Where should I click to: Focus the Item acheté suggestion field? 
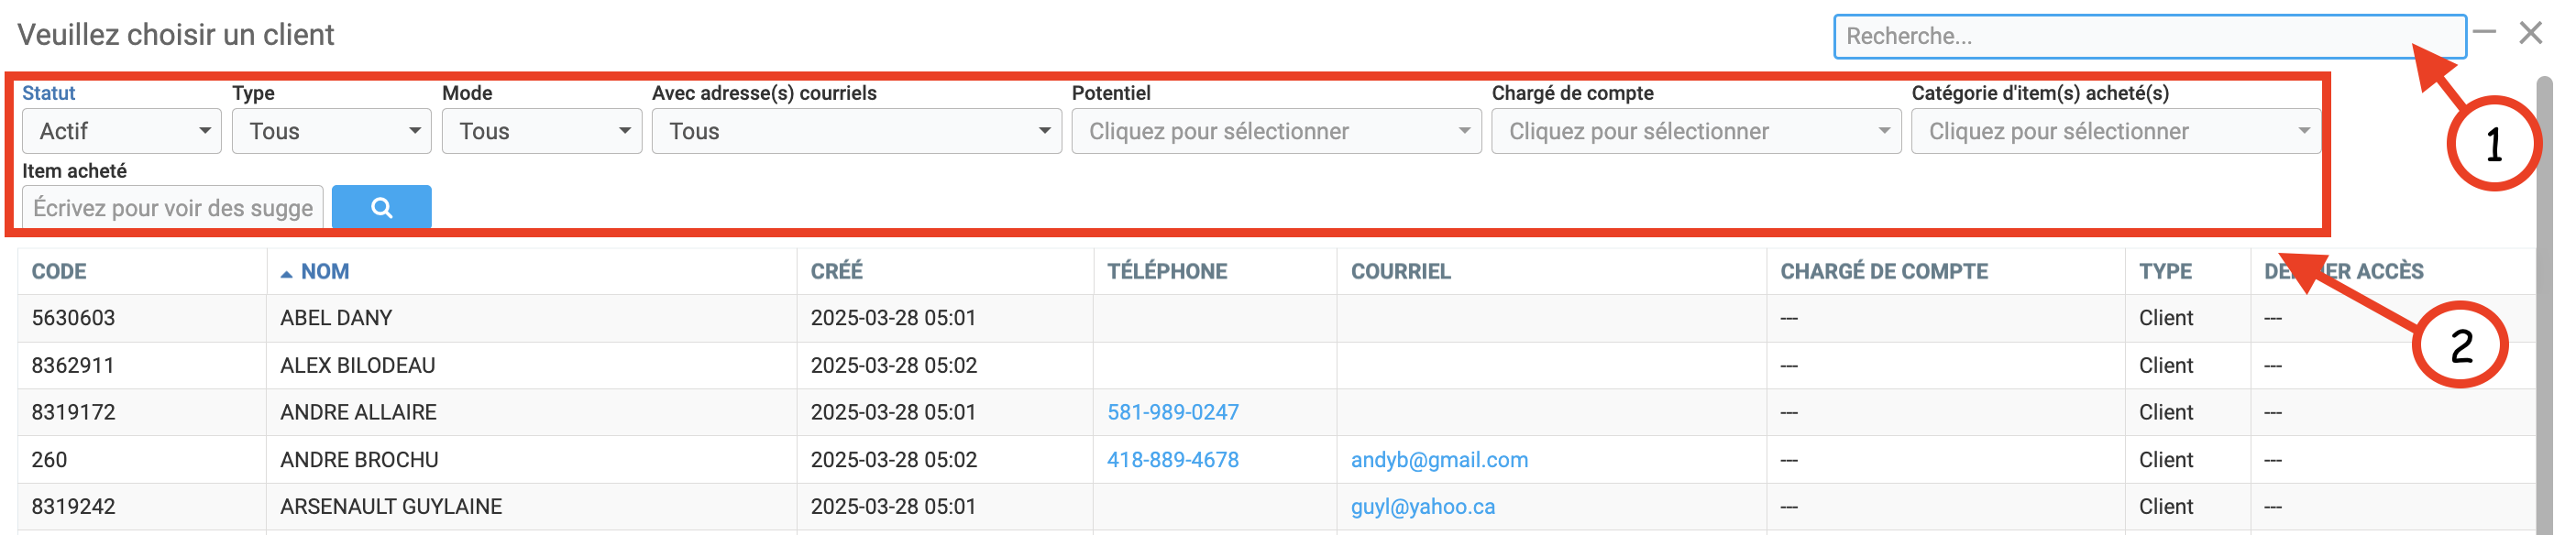coord(173,208)
